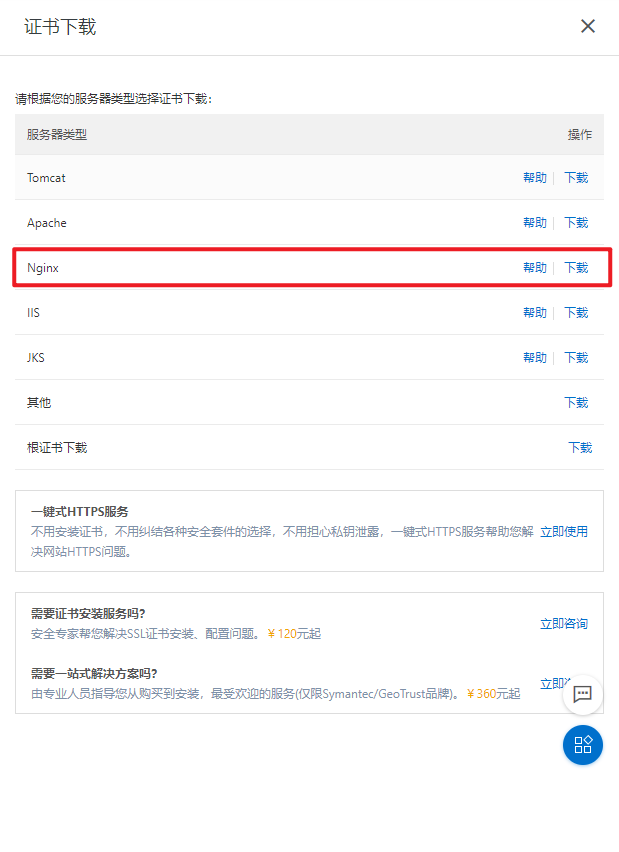Select the Nginx server type row
This screenshot has height=852, width=619.
[309, 267]
